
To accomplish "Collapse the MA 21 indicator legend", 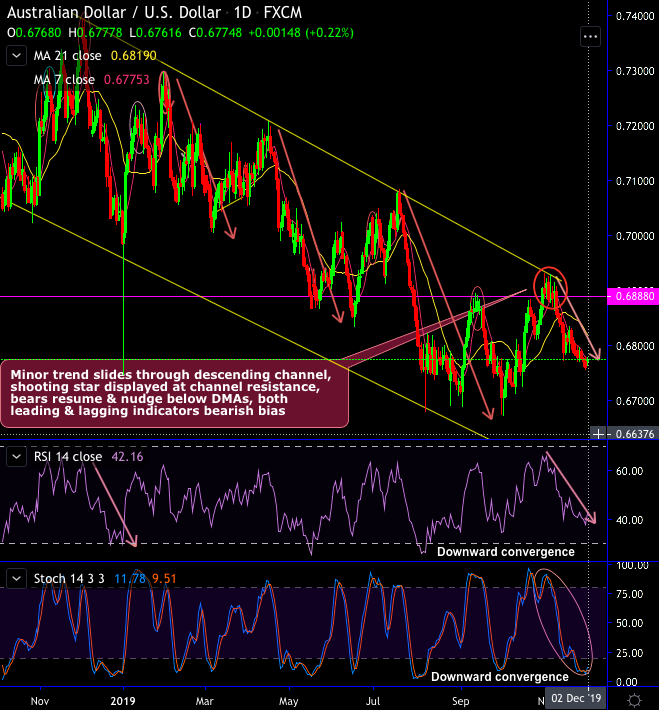I will 16,56.
